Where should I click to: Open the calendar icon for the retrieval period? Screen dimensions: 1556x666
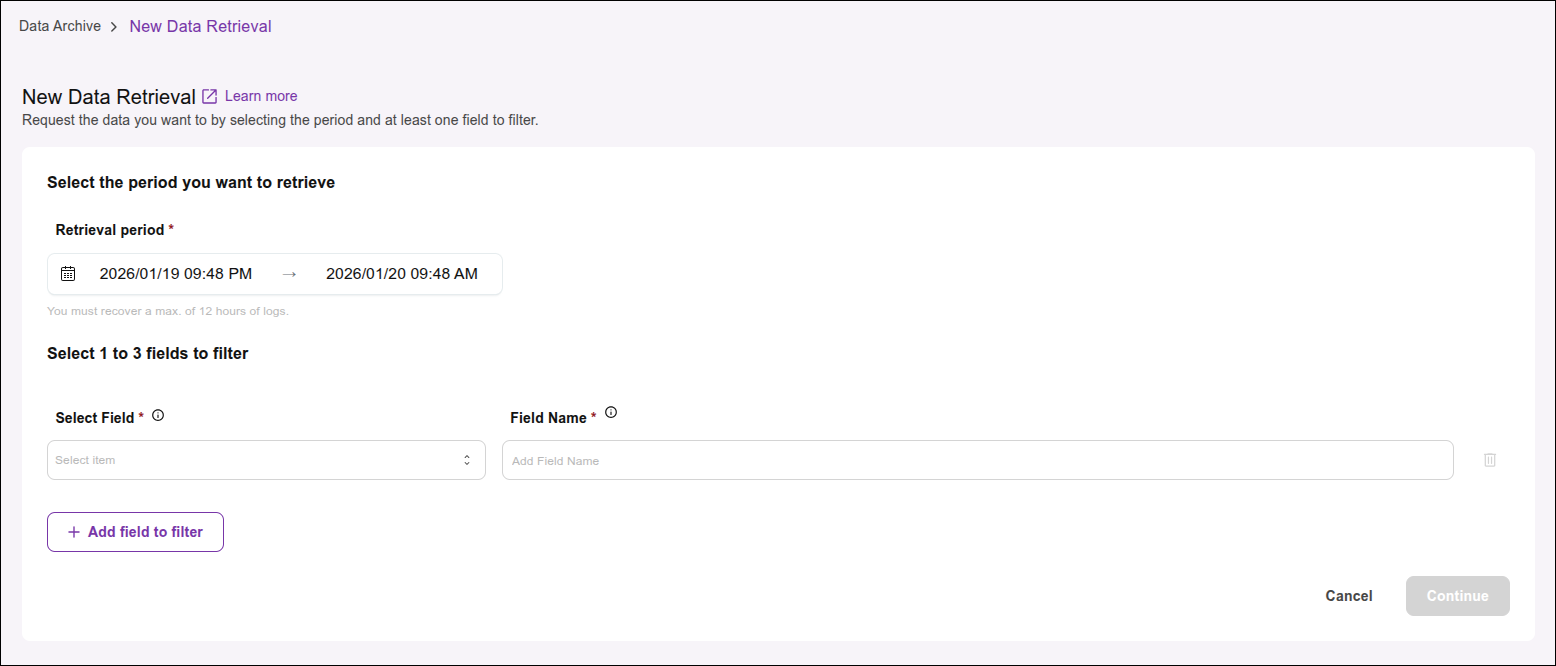tap(68, 273)
